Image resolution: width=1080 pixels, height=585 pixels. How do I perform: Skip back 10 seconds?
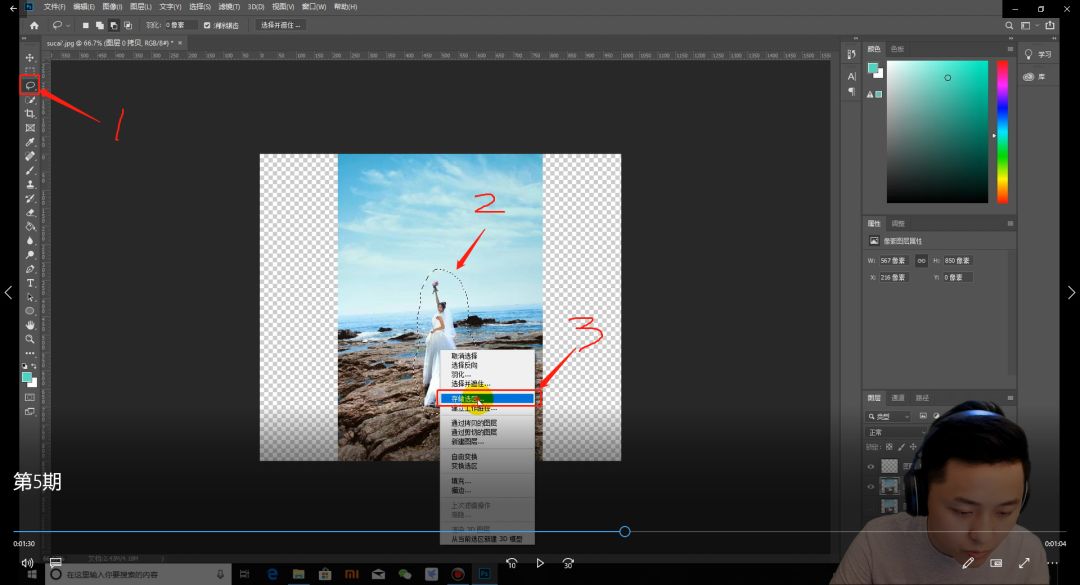(x=511, y=563)
